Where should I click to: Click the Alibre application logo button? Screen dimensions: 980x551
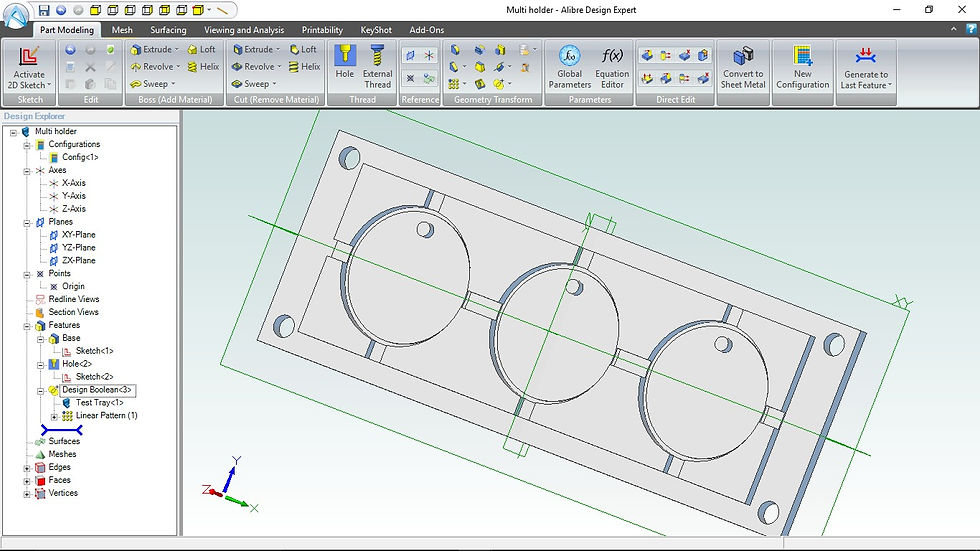(15, 14)
